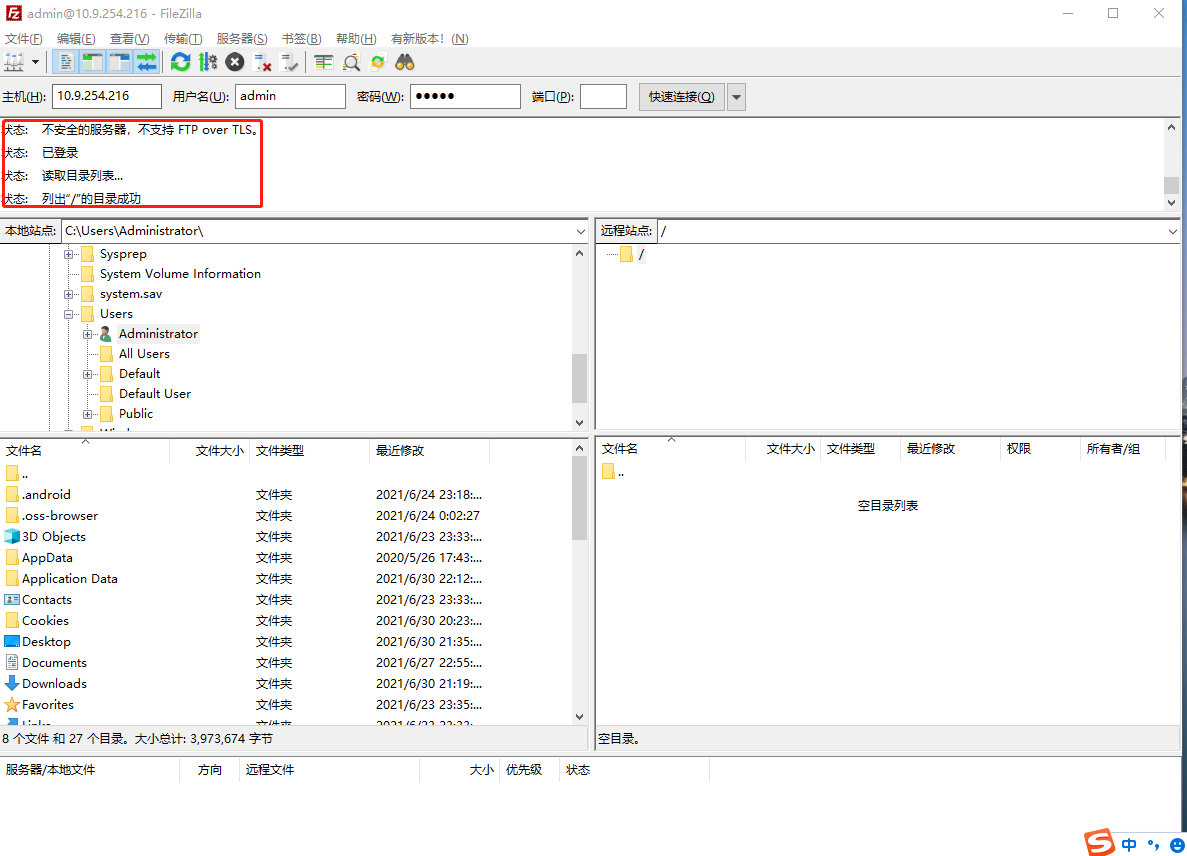Open the 查看(V) menu
This screenshot has width=1187, height=856.
129,39
